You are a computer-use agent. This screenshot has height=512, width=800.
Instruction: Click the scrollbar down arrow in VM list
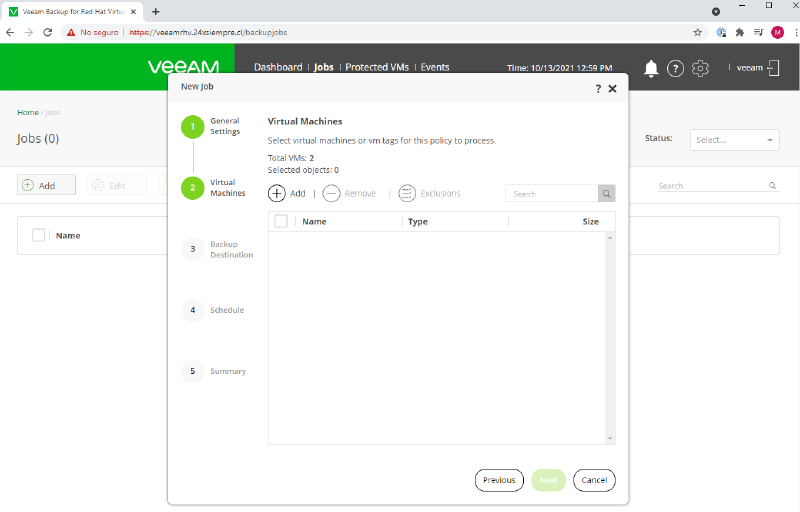[x=610, y=439]
